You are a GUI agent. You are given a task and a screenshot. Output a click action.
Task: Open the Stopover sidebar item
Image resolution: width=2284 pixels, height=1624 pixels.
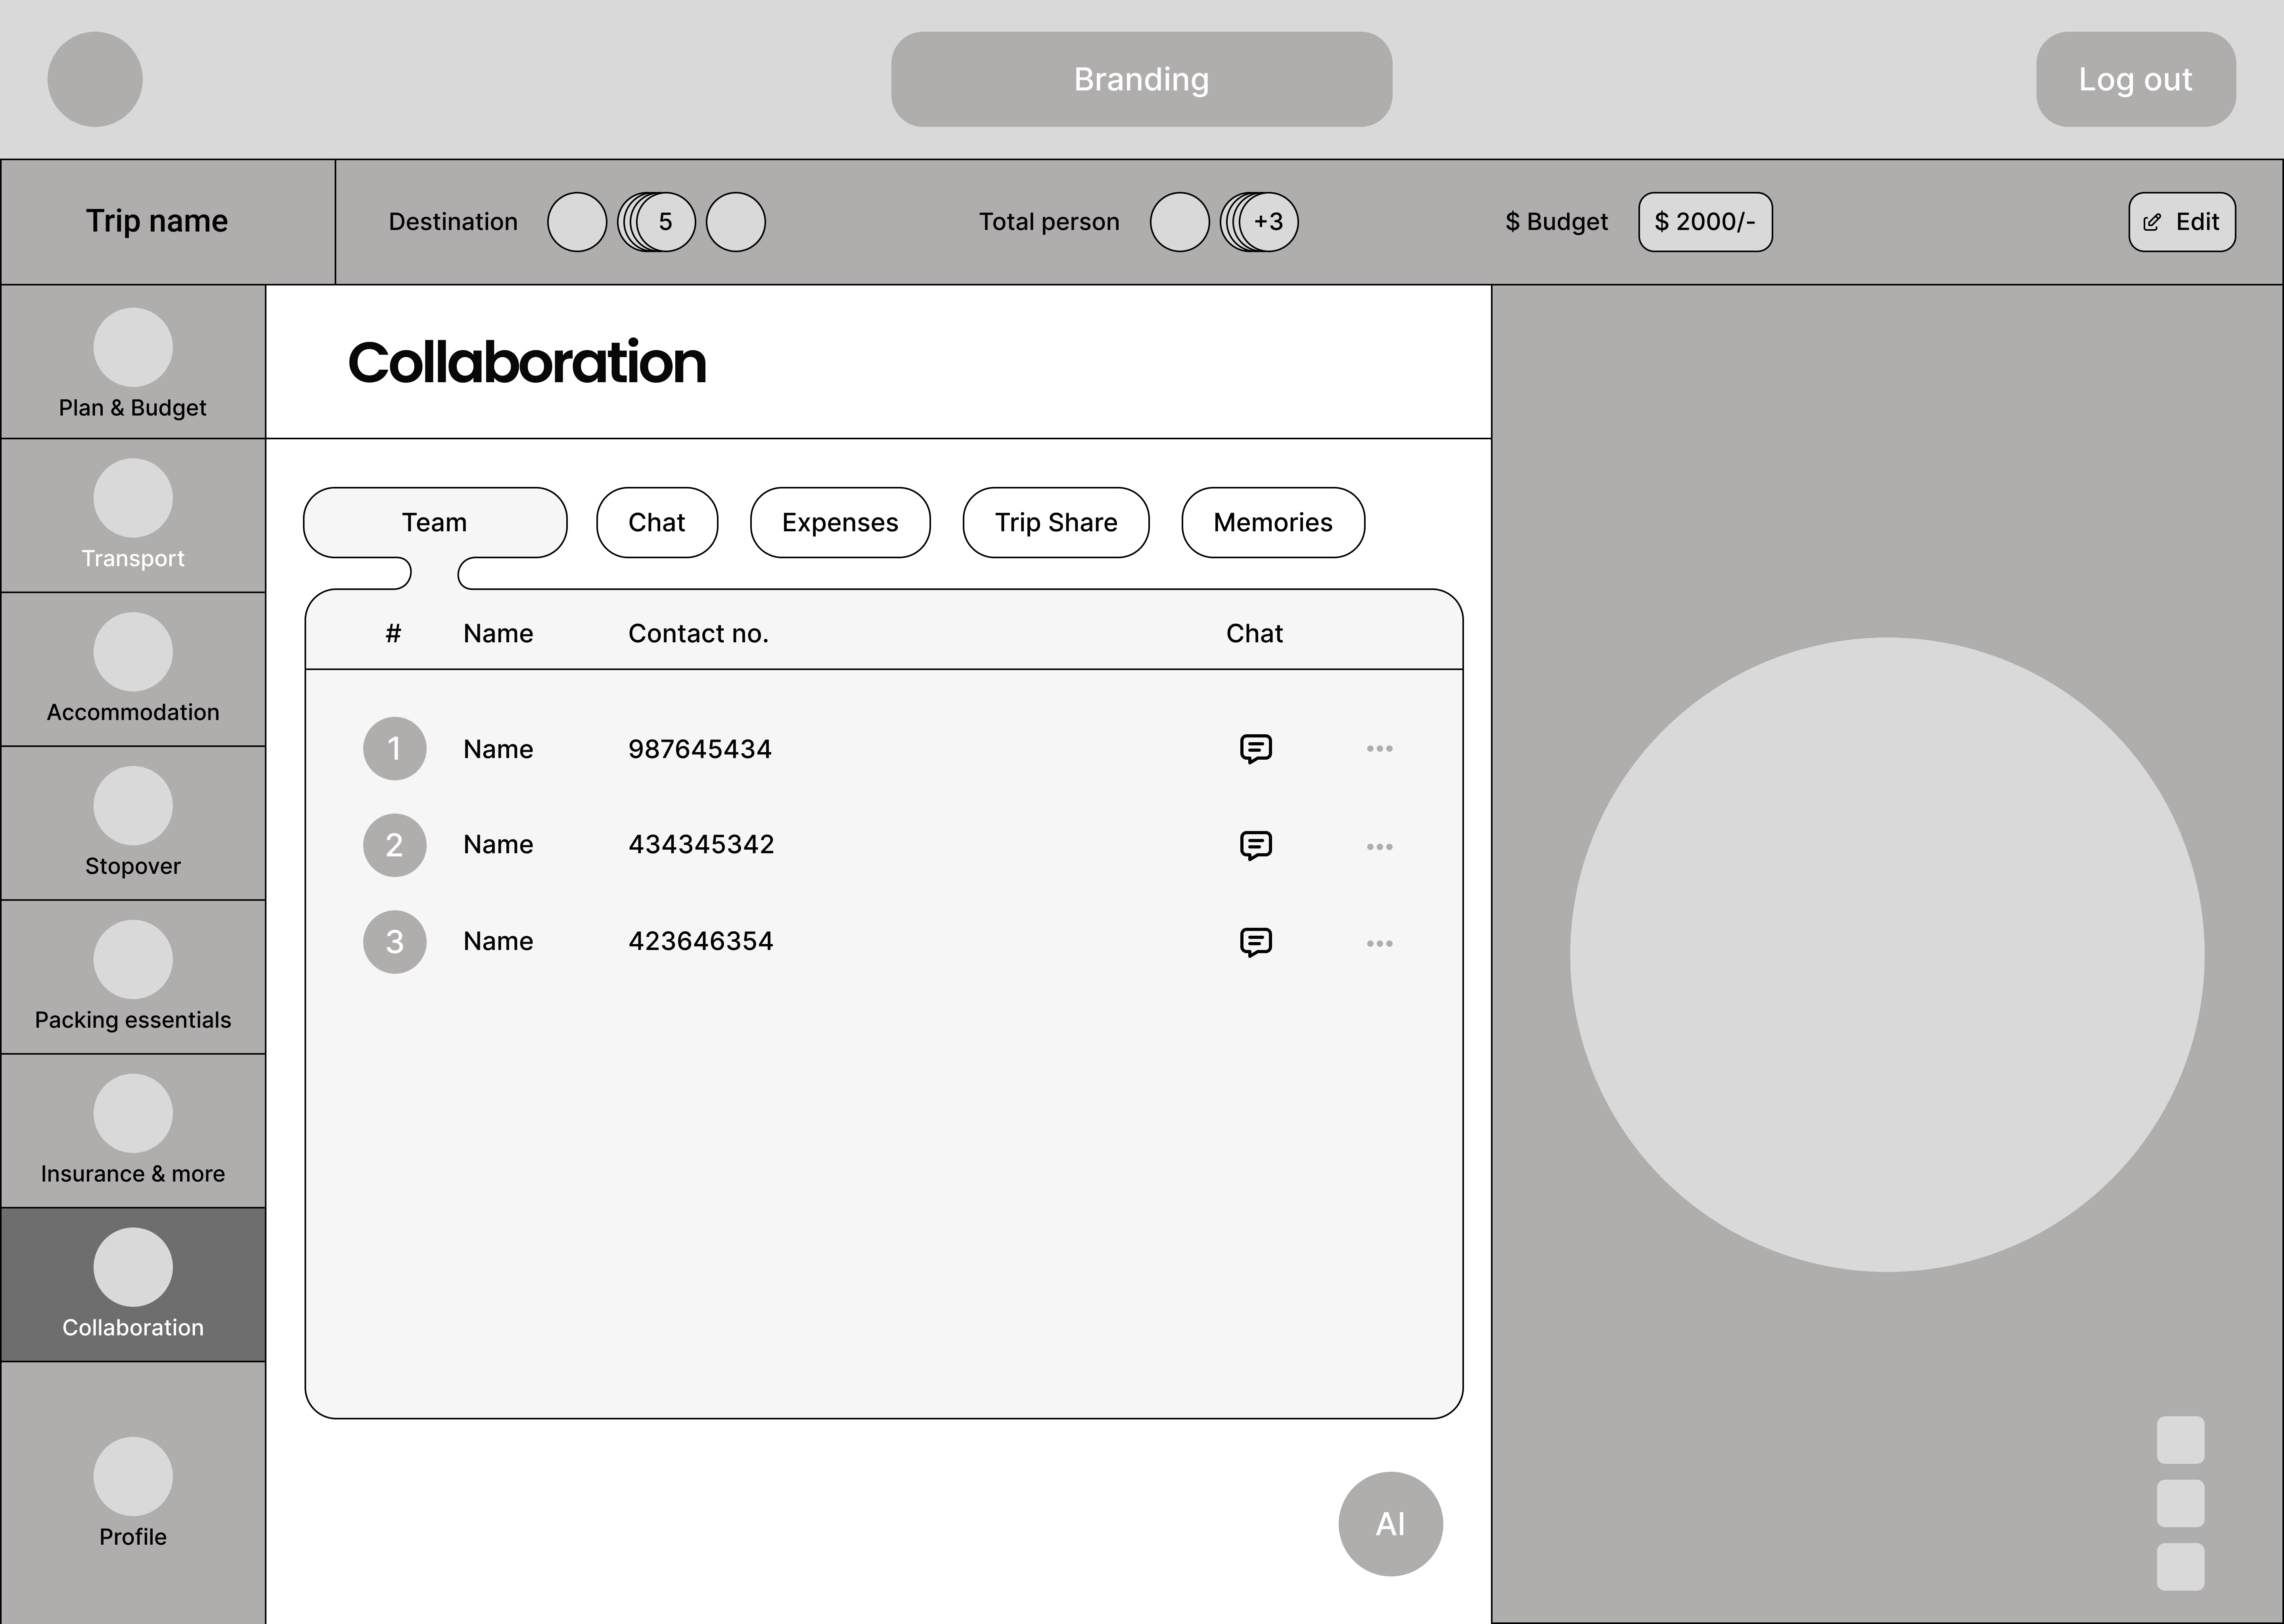[133, 824]
